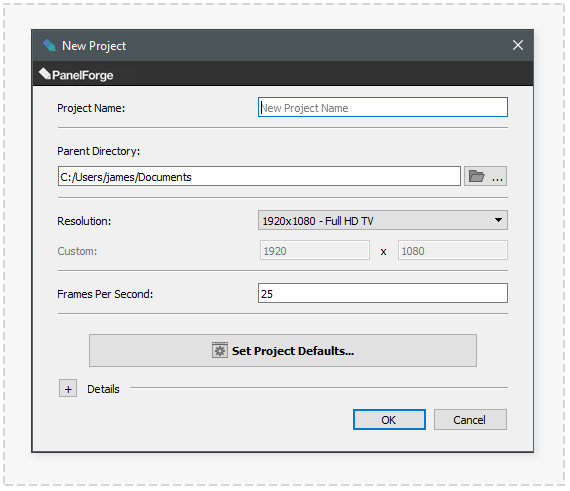The width and height of the screenshot is (570, 491).
Task: Click the custom height field showing 1080
Action: coord(453,250)
